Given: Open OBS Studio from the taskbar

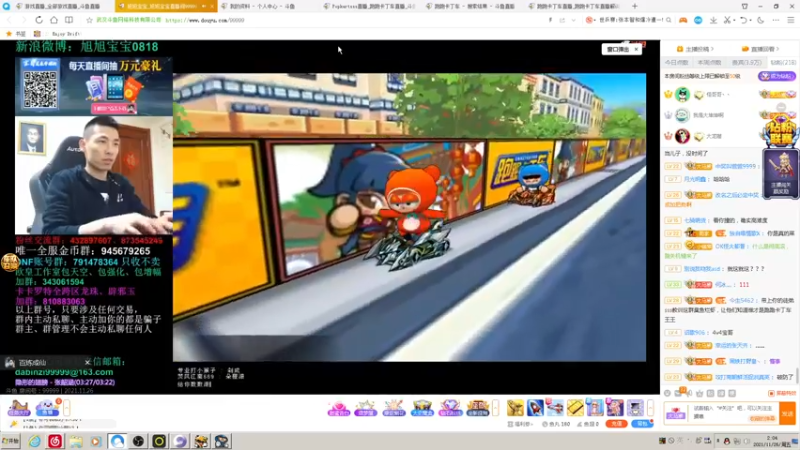Looking at the screenshot, I should (138, 441).
